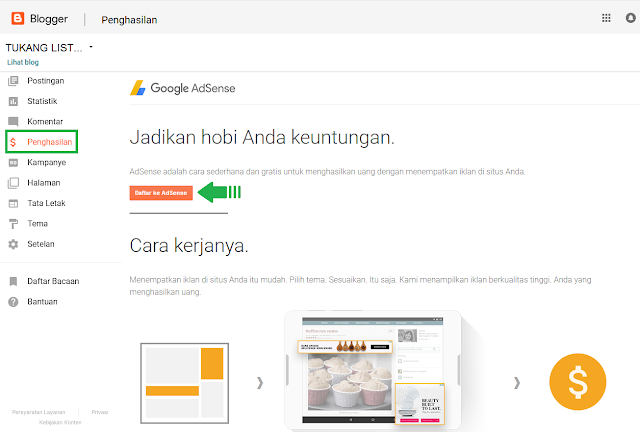
Task: Open the Tema menu item
Action: tap(38, 224)
